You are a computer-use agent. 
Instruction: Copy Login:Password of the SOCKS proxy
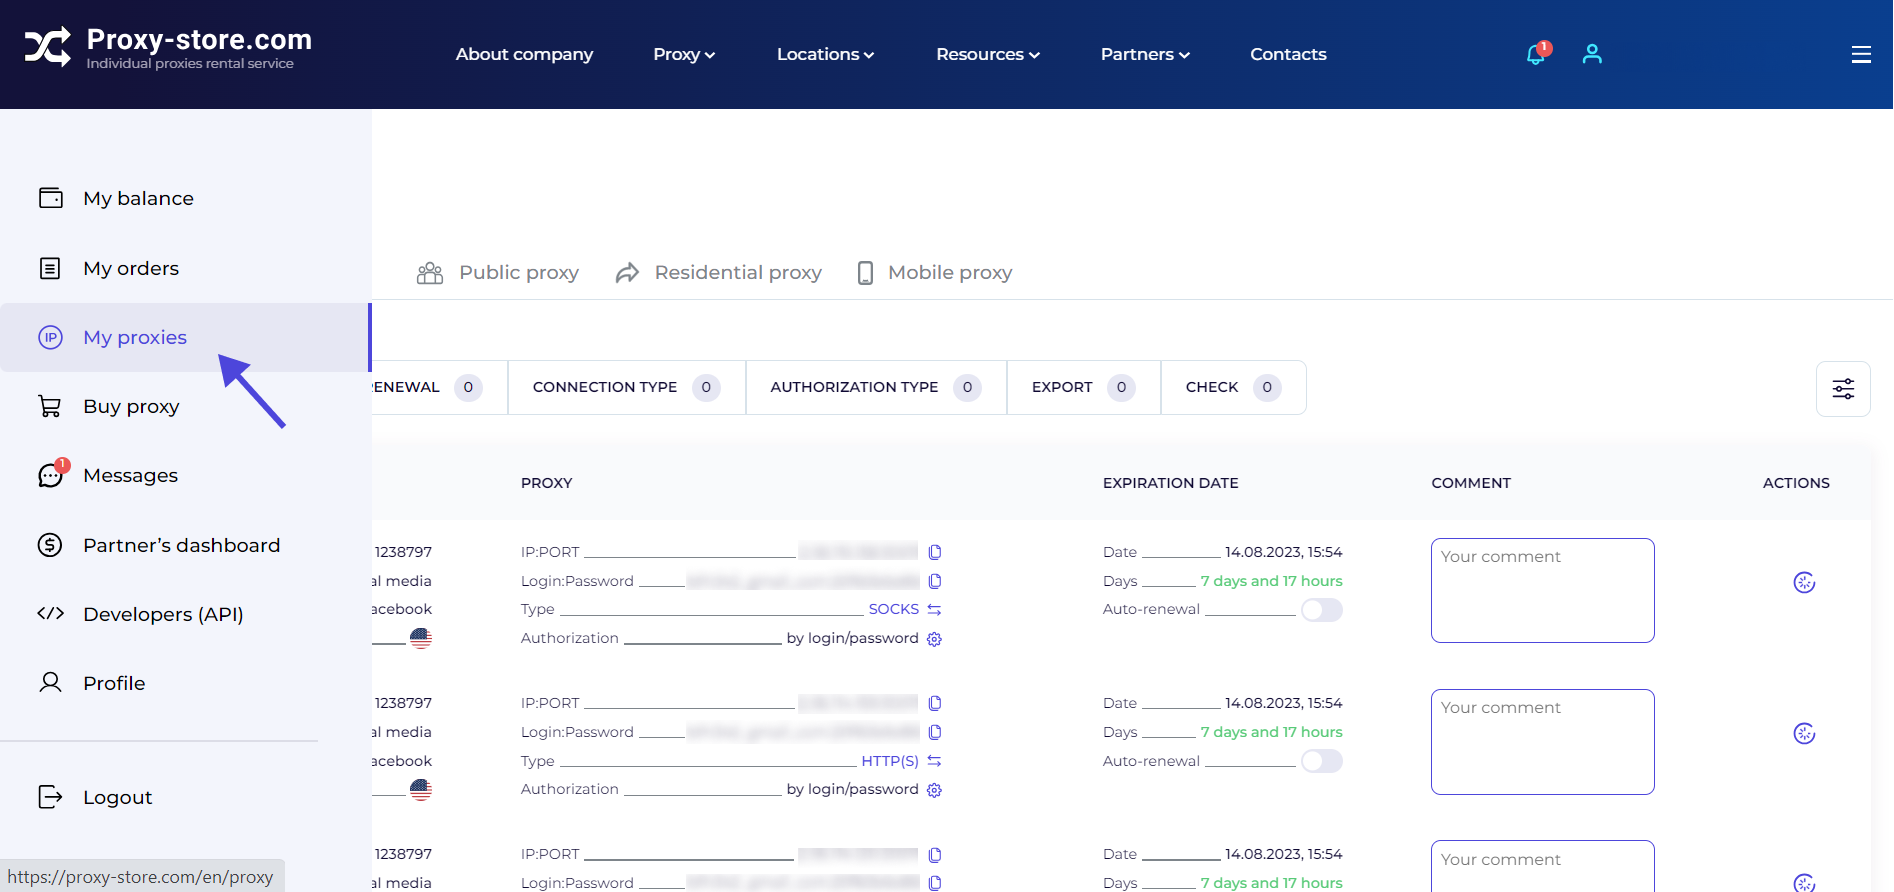935,581
